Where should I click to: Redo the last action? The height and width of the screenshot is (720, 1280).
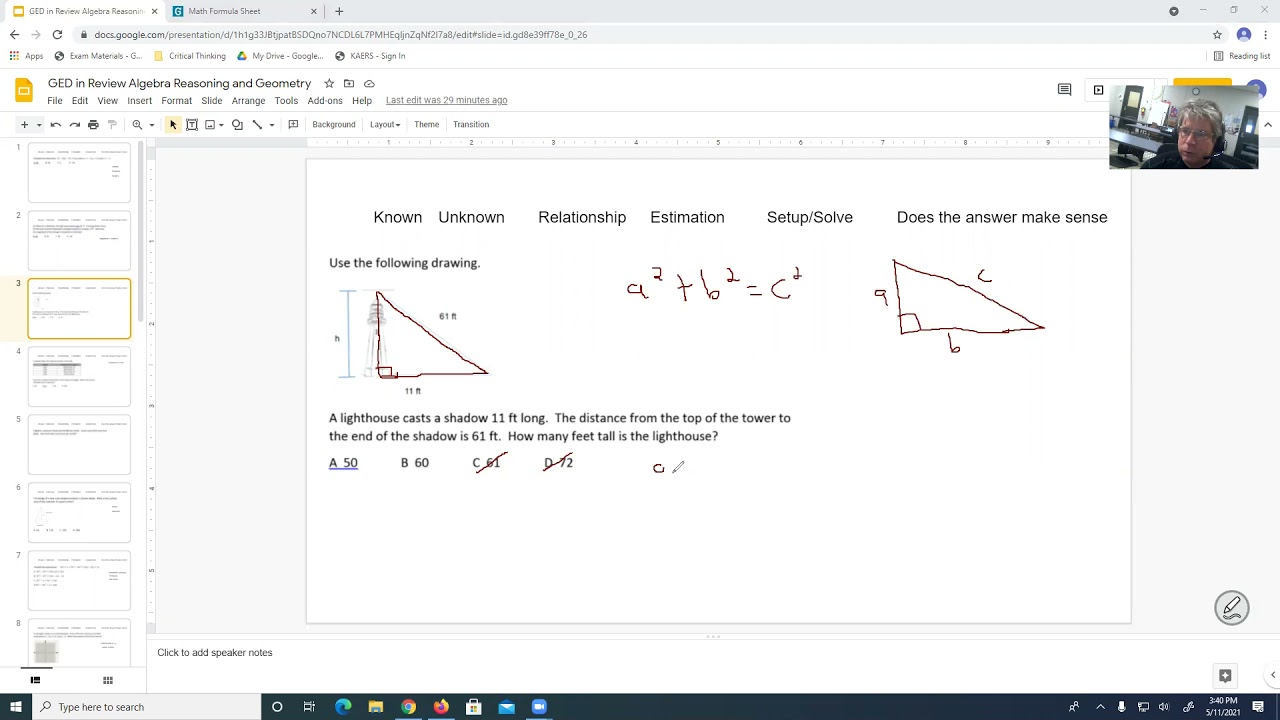coord(74,125)
